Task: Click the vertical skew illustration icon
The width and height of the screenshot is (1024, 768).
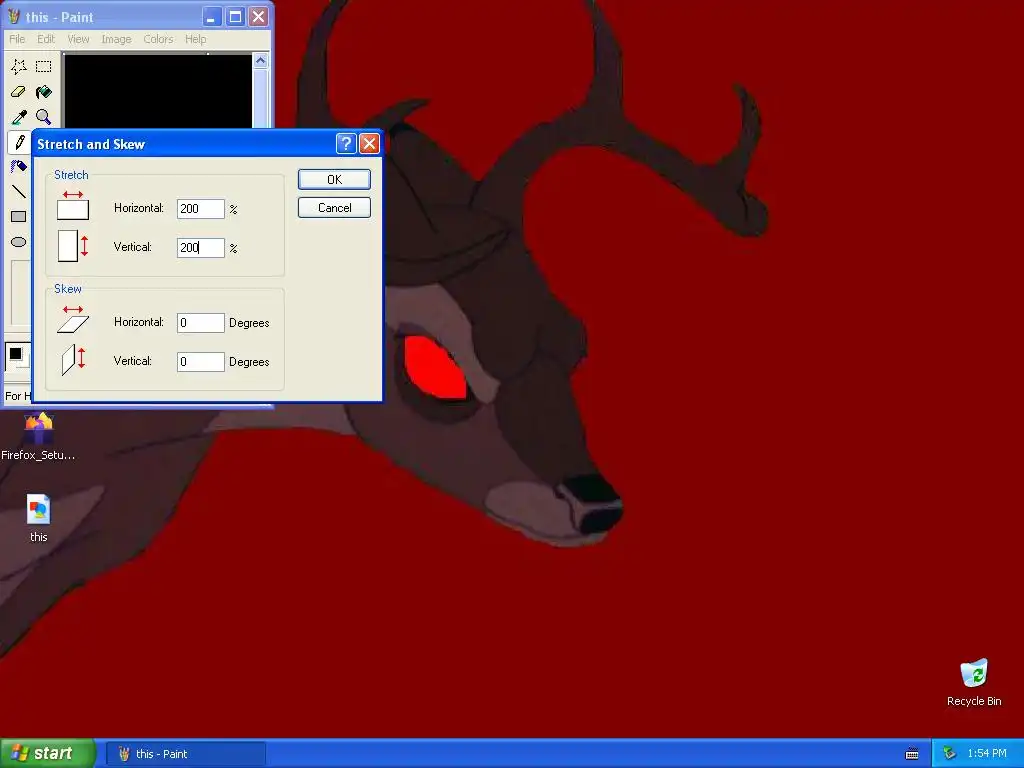Action: pyautogui.click(x=73, y=359)
